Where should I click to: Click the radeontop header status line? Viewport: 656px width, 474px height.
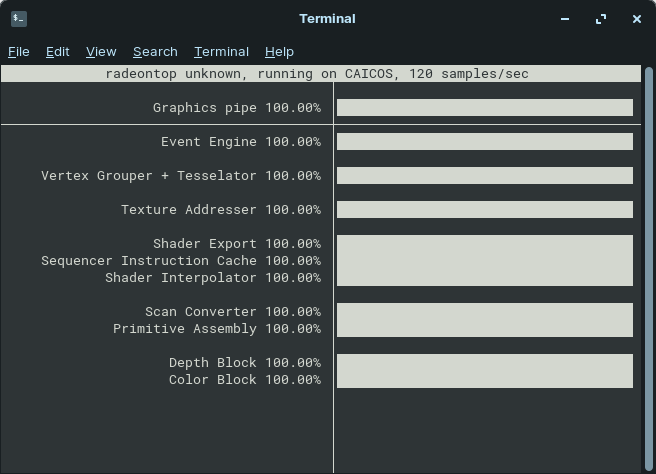[x=317, y=74]
